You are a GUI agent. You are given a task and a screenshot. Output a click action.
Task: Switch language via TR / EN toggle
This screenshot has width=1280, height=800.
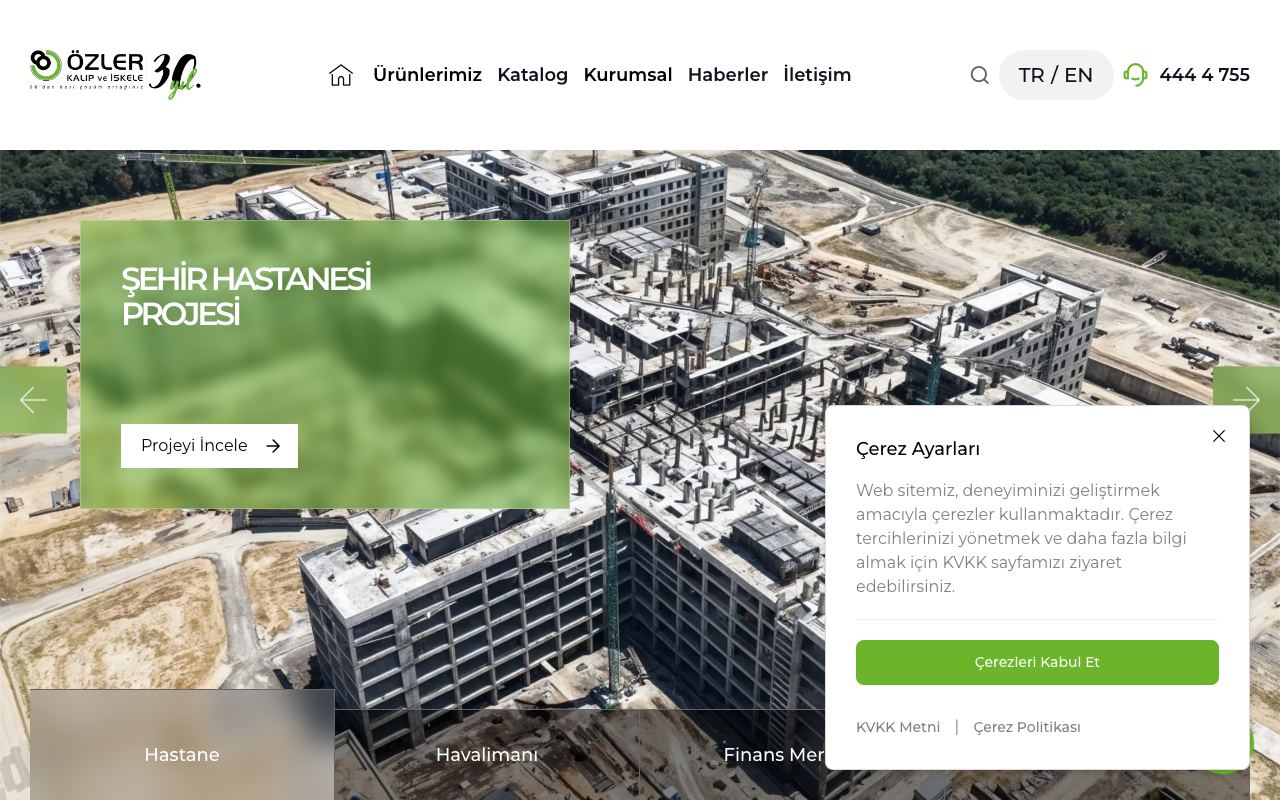pos(1056,75)
